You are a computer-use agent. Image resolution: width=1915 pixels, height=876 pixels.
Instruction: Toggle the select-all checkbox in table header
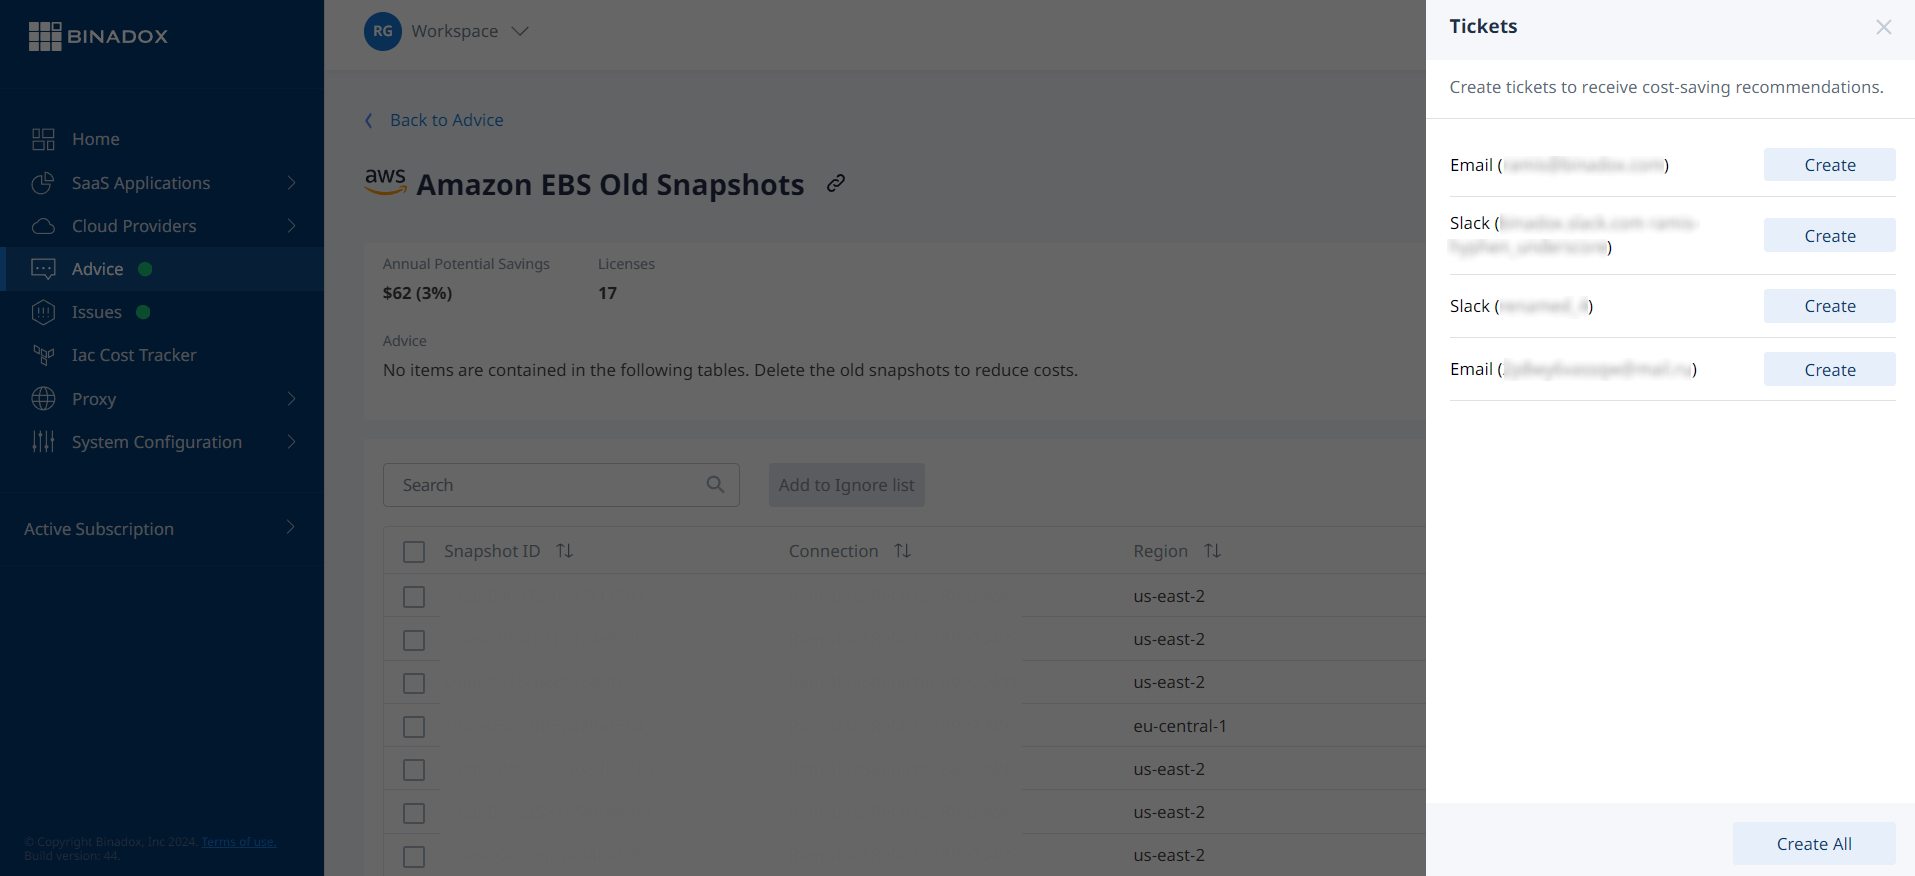(414, 552)
